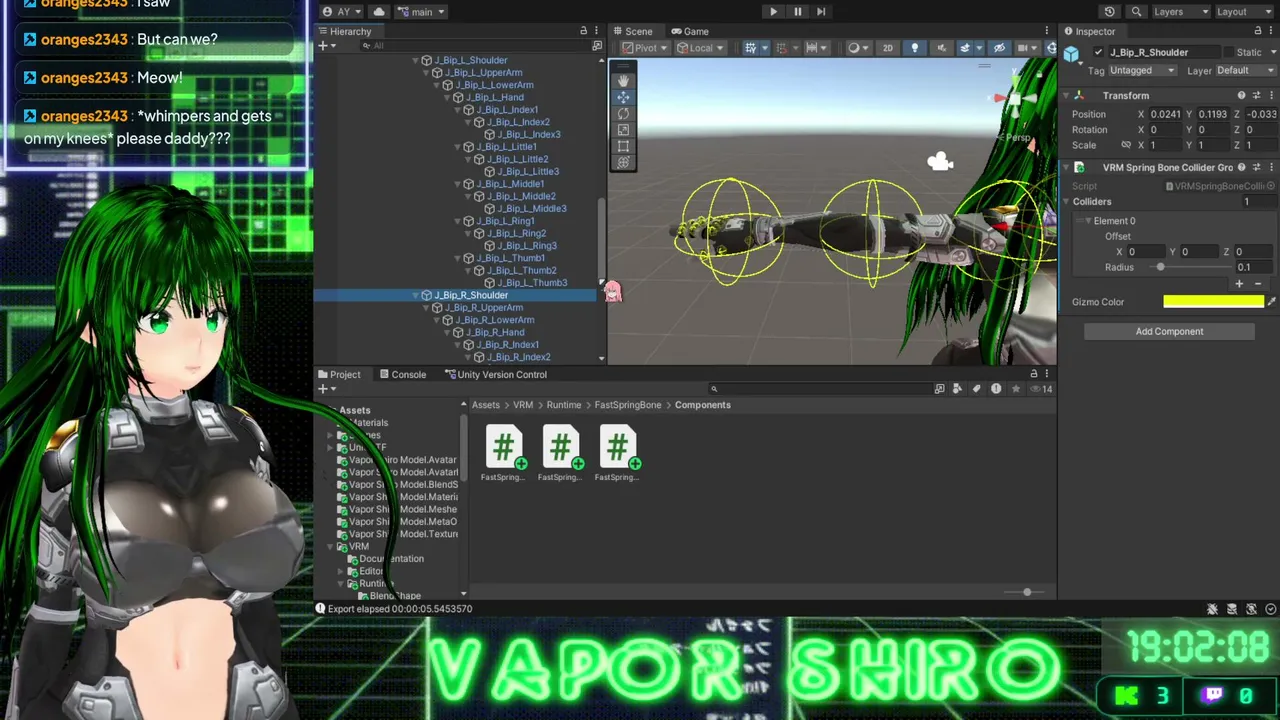Click the Scale constrained proportions link icon
This screenshot has height=720, width=1280.
[1126, 145]
